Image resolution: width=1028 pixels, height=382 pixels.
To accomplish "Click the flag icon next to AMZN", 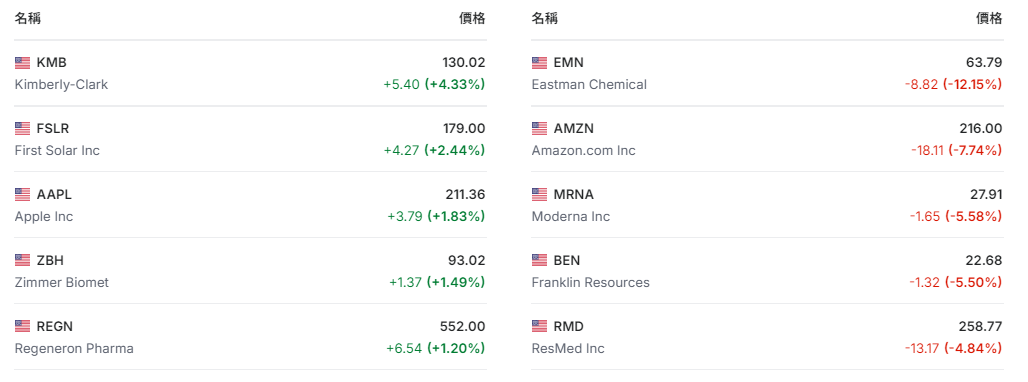I will click(540, 128).
